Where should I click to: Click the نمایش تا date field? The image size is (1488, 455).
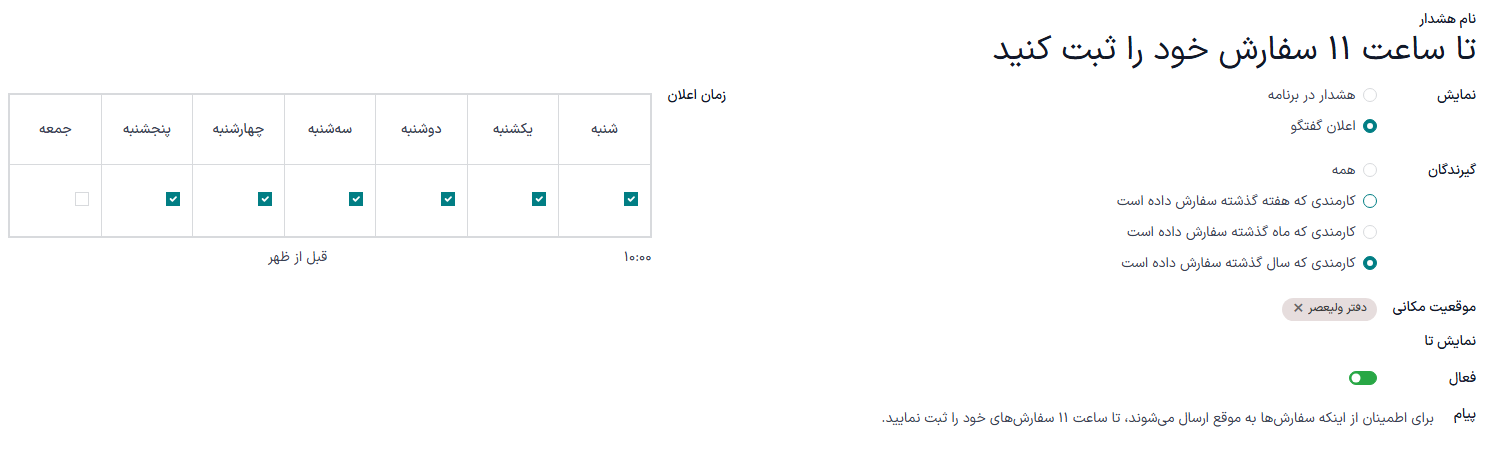[1300, 342]
